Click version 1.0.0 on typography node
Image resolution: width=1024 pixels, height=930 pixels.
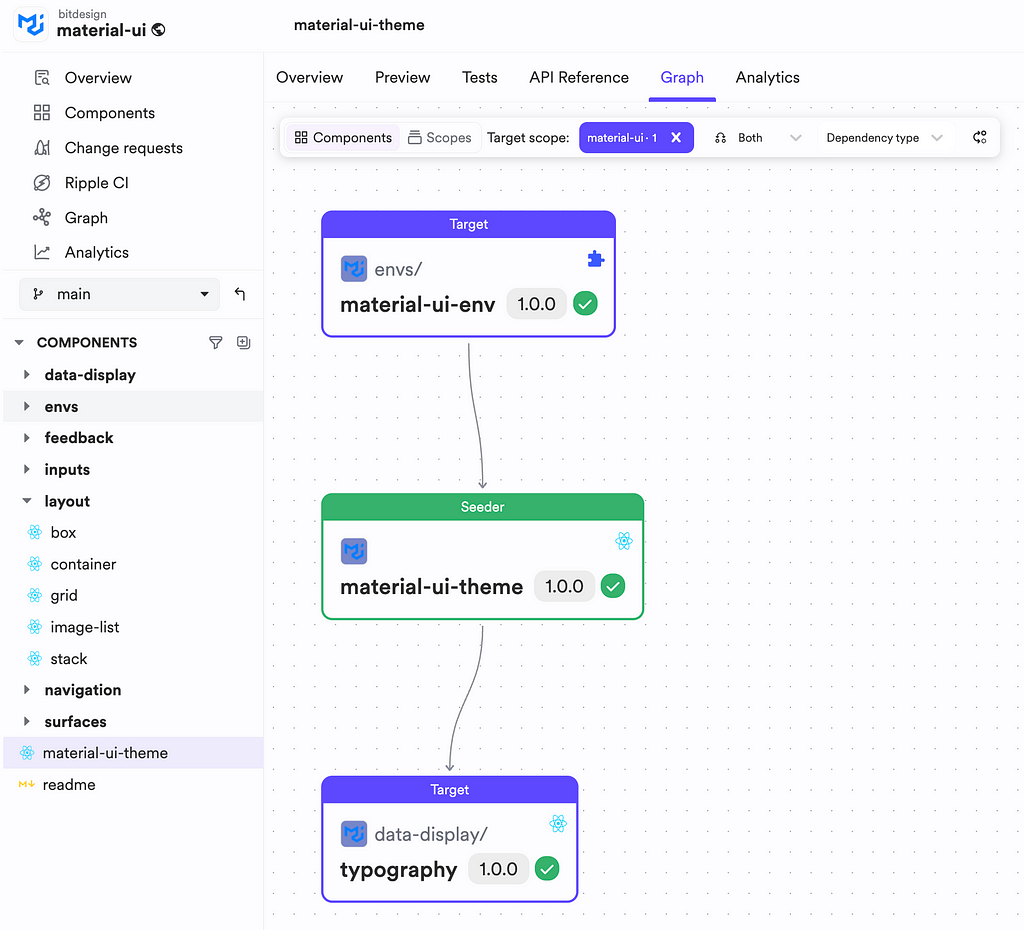(x=498, y=869)
